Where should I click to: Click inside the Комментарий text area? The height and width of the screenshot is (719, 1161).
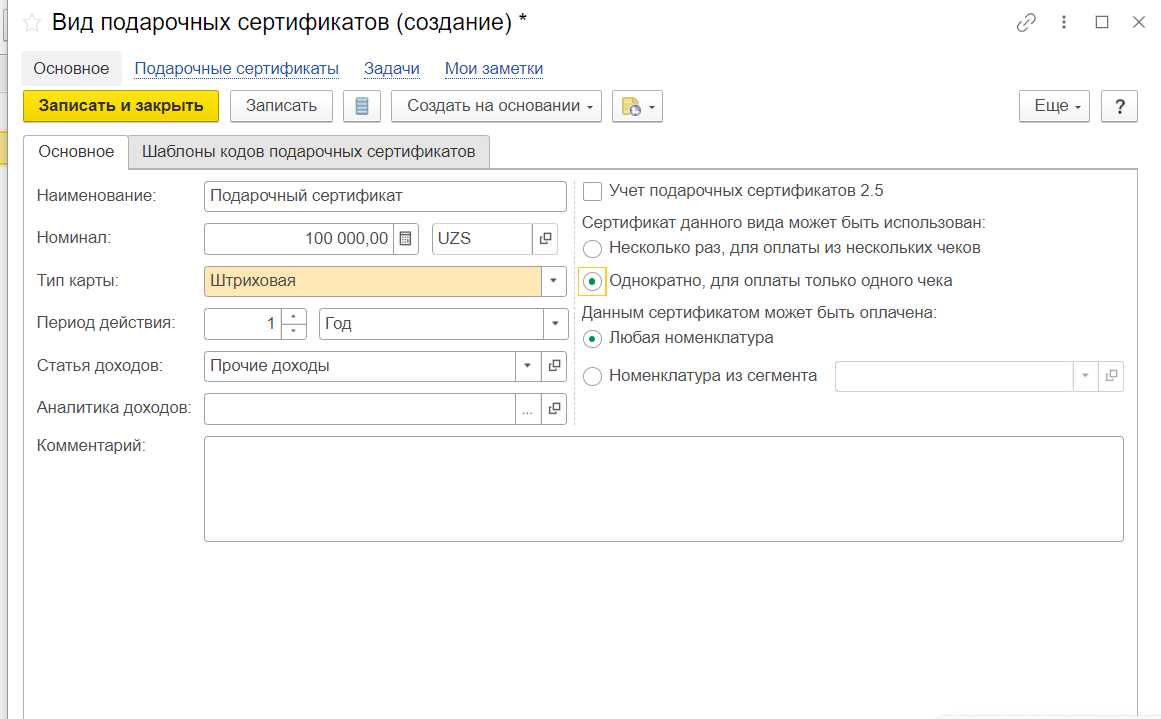tap(663, 488)
